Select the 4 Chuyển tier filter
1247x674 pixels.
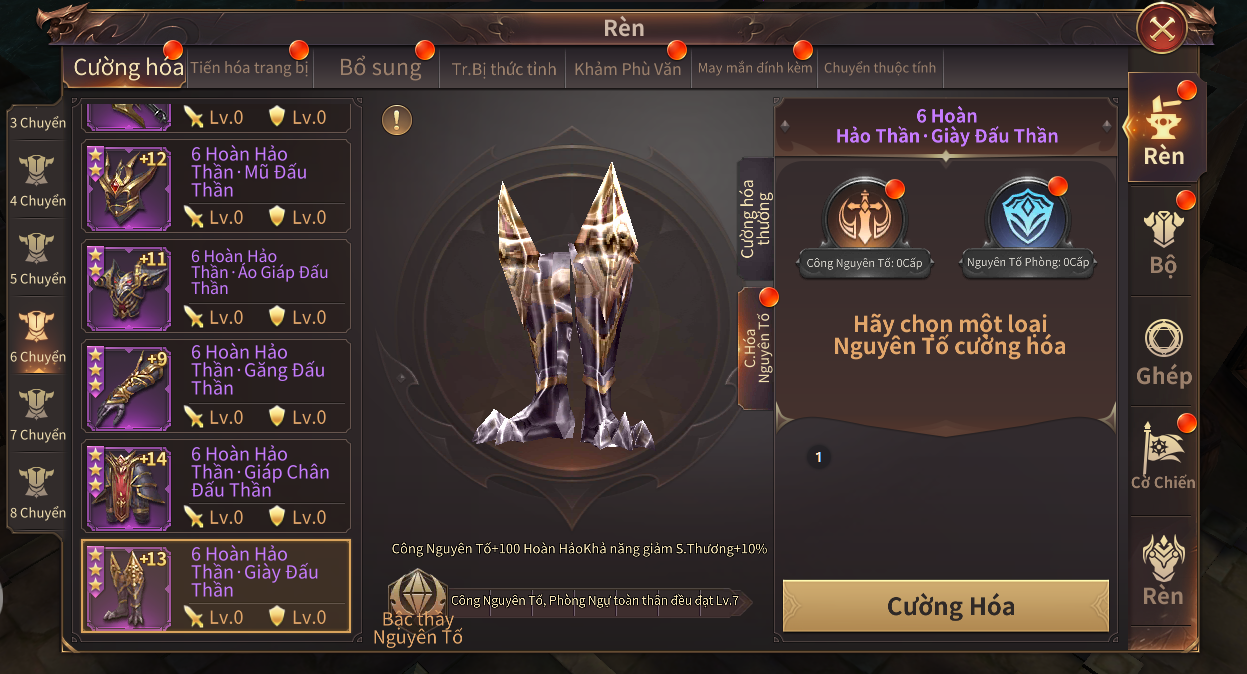(x=38, y=182)
